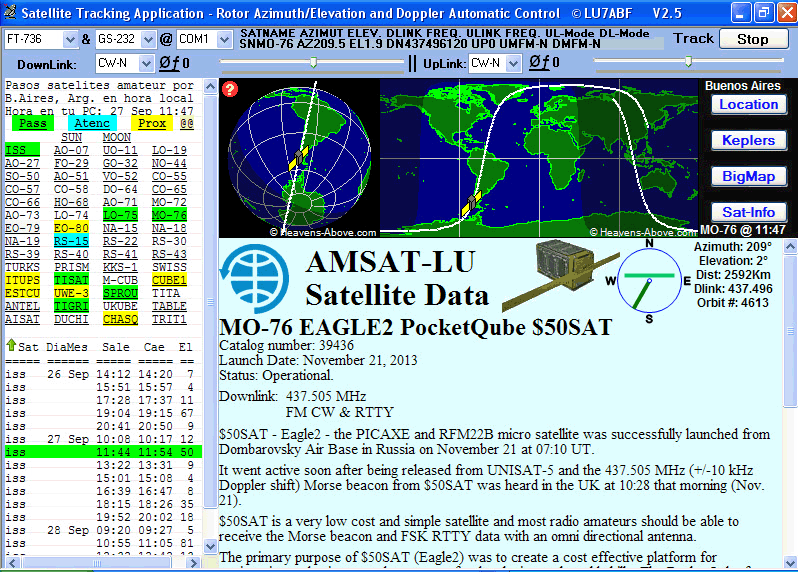Open the UpLink CW-N mode dropdown

(514, 64)
